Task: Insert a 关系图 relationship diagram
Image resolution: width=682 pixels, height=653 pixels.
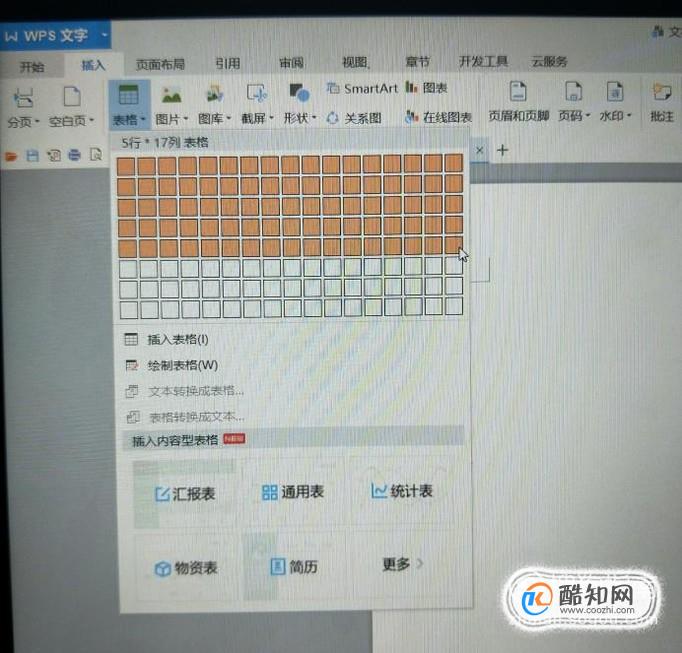Action: (x=354, y=118)
